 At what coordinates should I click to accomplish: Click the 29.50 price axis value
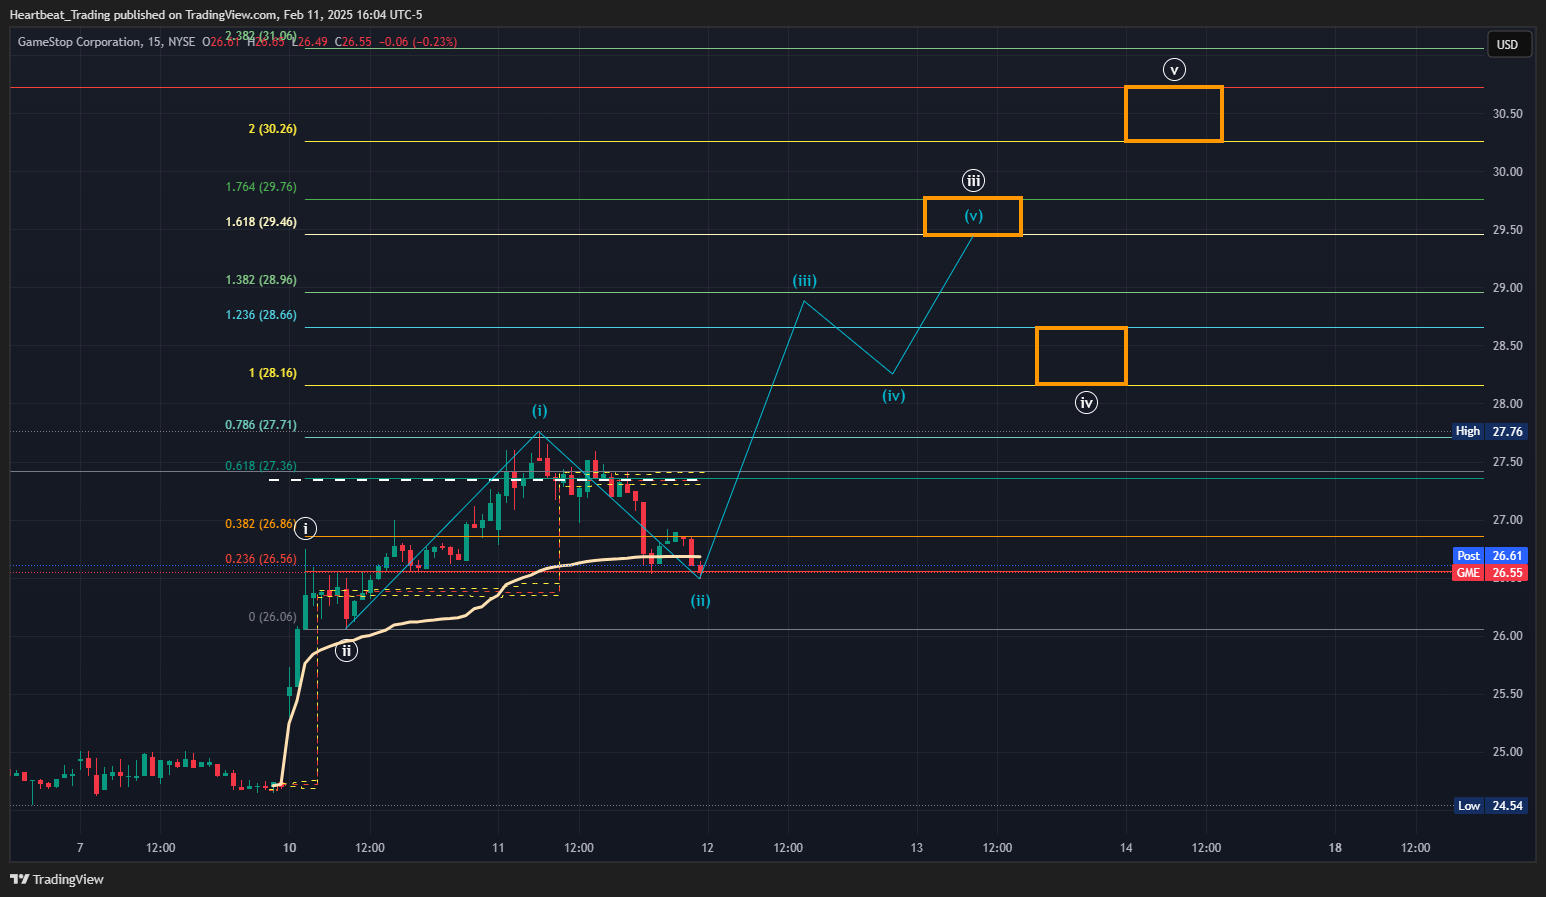coord(1507,230)
